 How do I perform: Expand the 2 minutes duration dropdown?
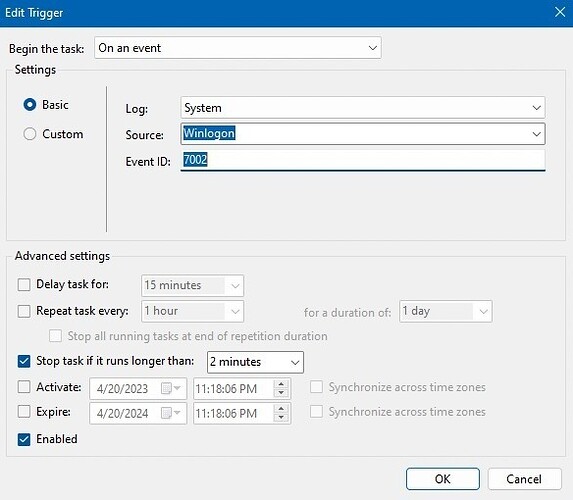255,362
